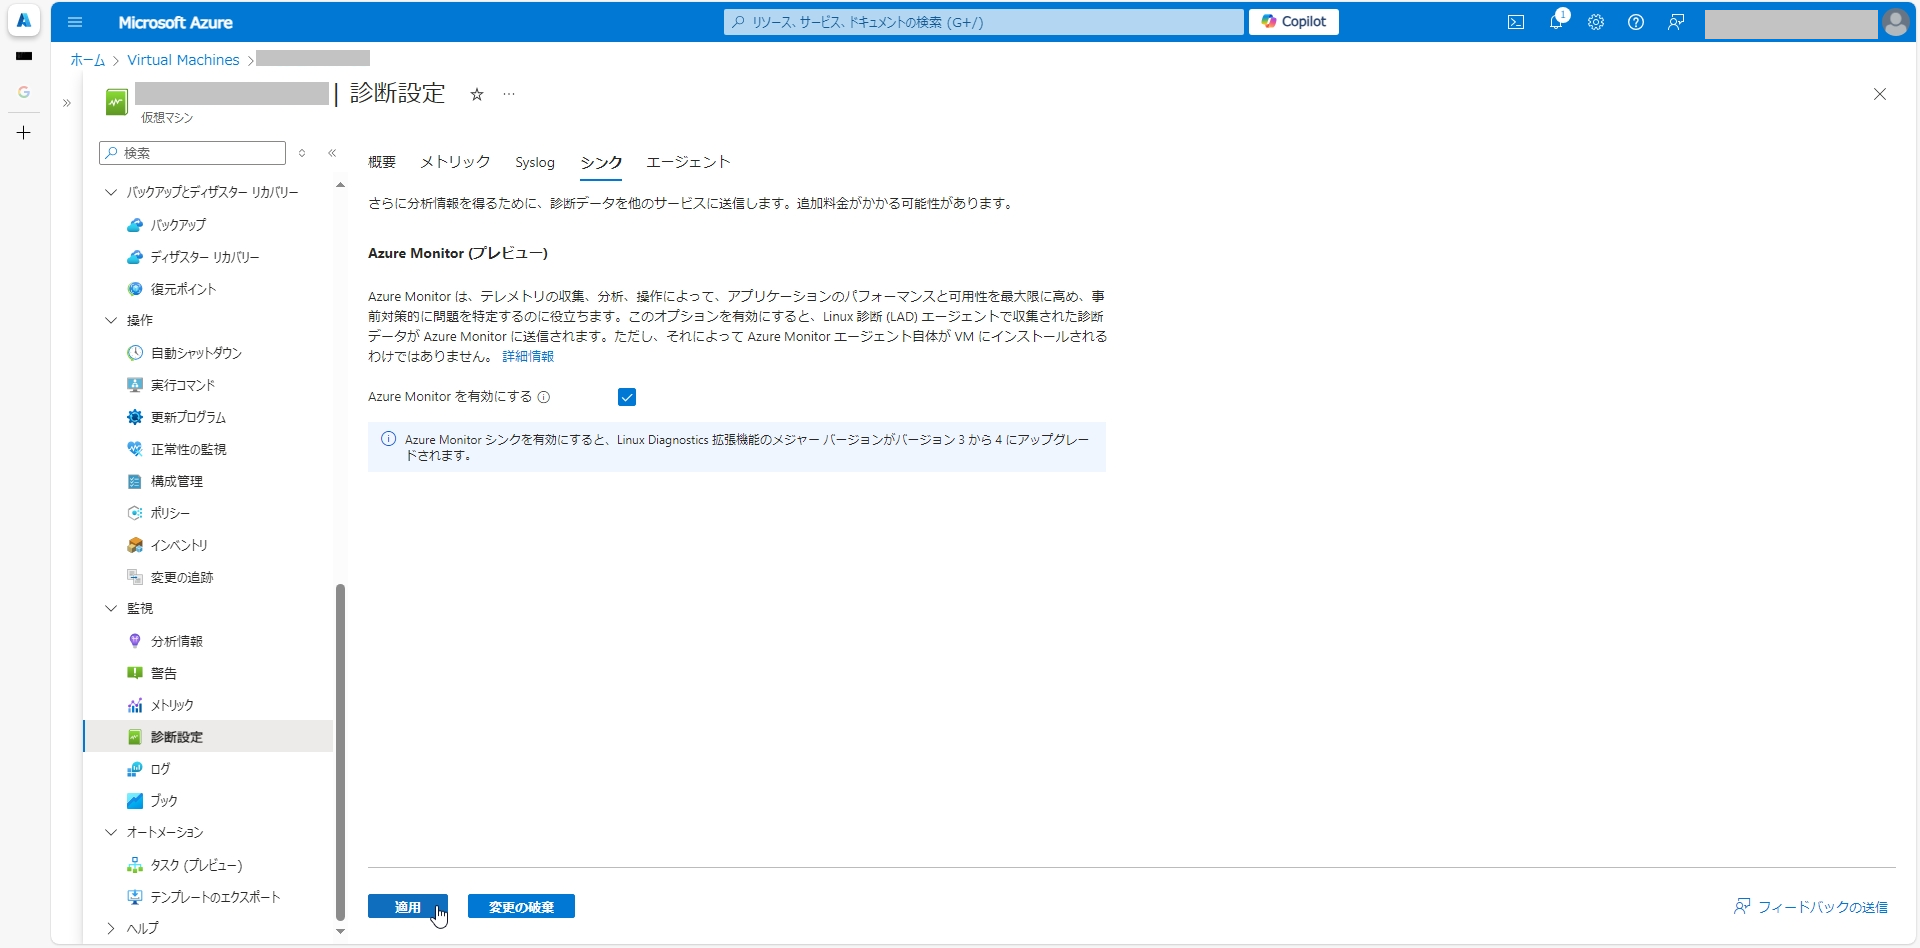Screen dimensions: 1920x948
Task: Launch Copilot
Action: [1294, 22]
